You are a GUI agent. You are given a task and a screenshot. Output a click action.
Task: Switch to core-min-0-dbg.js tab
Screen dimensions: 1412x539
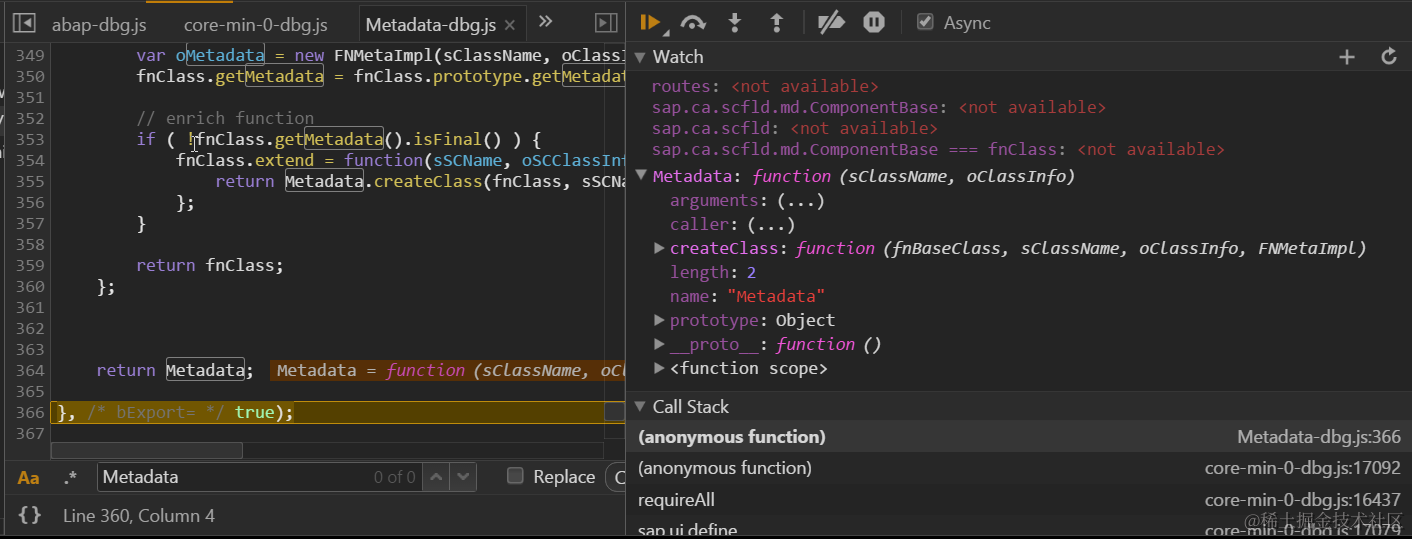pos(255,24)
